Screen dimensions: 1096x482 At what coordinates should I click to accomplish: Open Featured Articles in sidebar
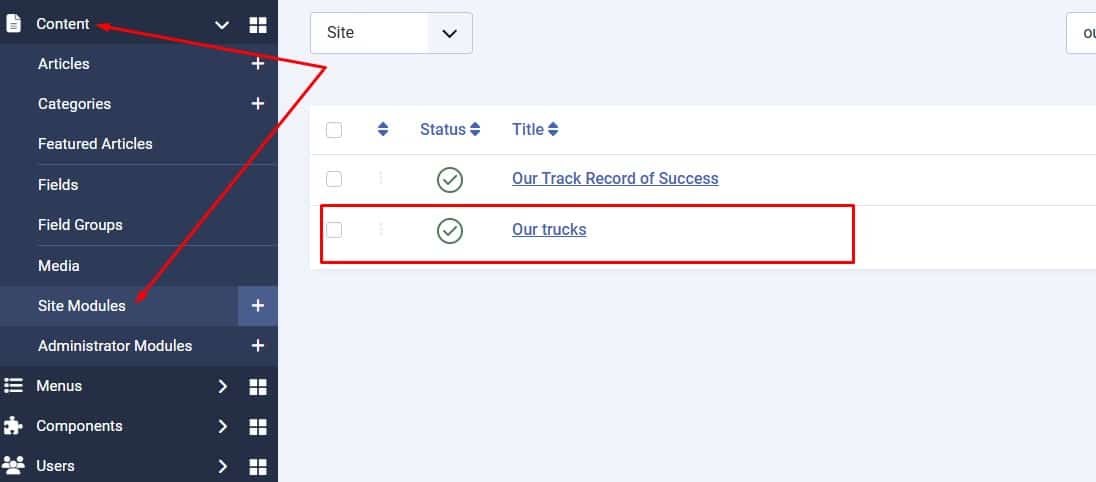pyautogui.click(x=95, y=144)
